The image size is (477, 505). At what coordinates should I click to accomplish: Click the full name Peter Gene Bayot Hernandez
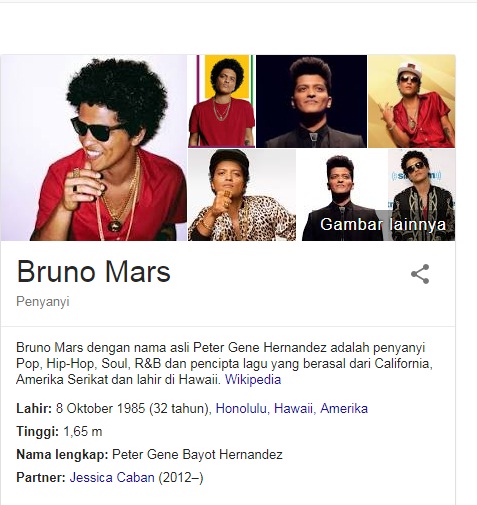click(x=197, y=454)
